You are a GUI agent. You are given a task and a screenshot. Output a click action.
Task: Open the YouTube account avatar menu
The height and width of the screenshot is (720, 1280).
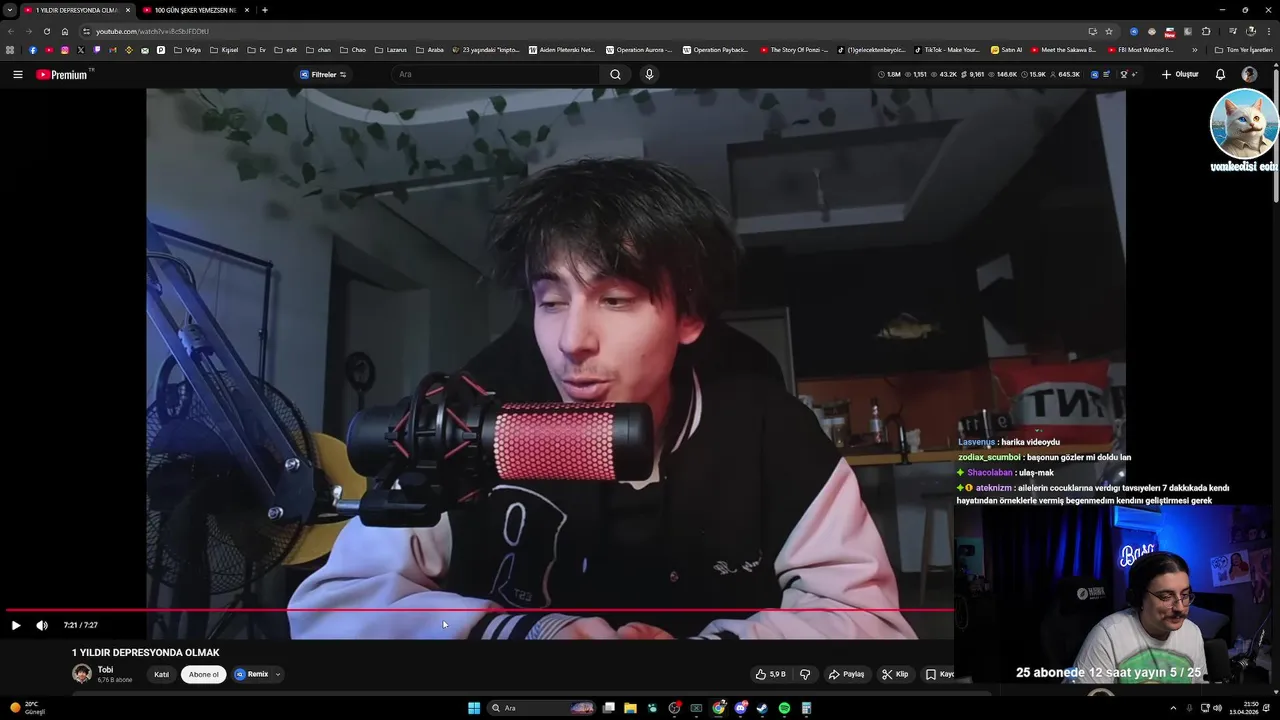(x=1249, y=74)
